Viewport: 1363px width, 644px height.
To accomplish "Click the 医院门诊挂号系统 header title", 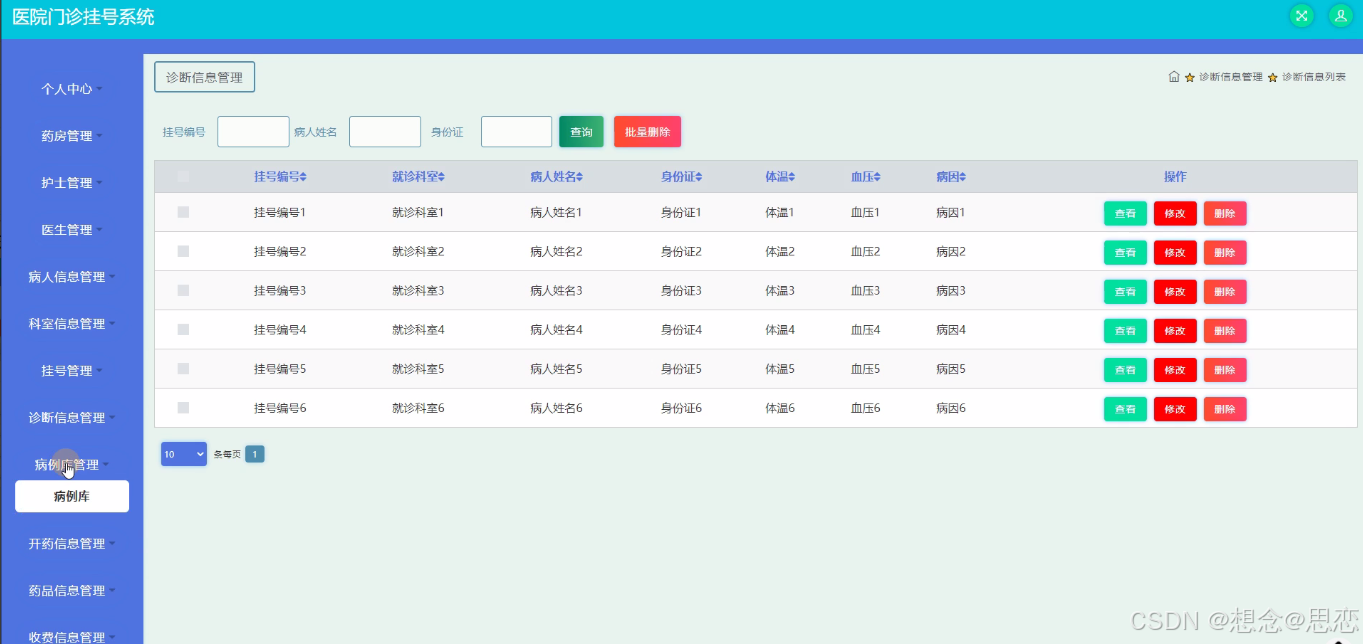I will (83, 17).
